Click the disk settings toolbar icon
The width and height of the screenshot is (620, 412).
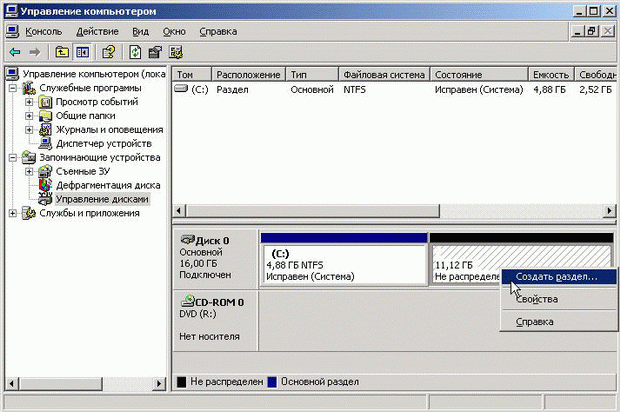[x=176, y=52]
